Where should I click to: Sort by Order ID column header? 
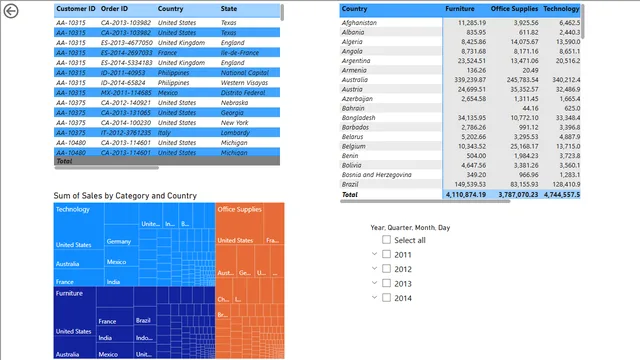click(x=114, y=9)
